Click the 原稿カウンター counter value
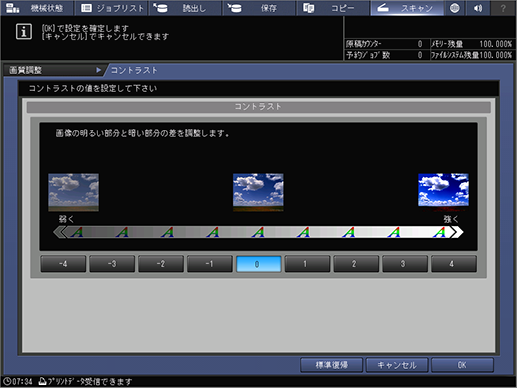 (420, 44)
